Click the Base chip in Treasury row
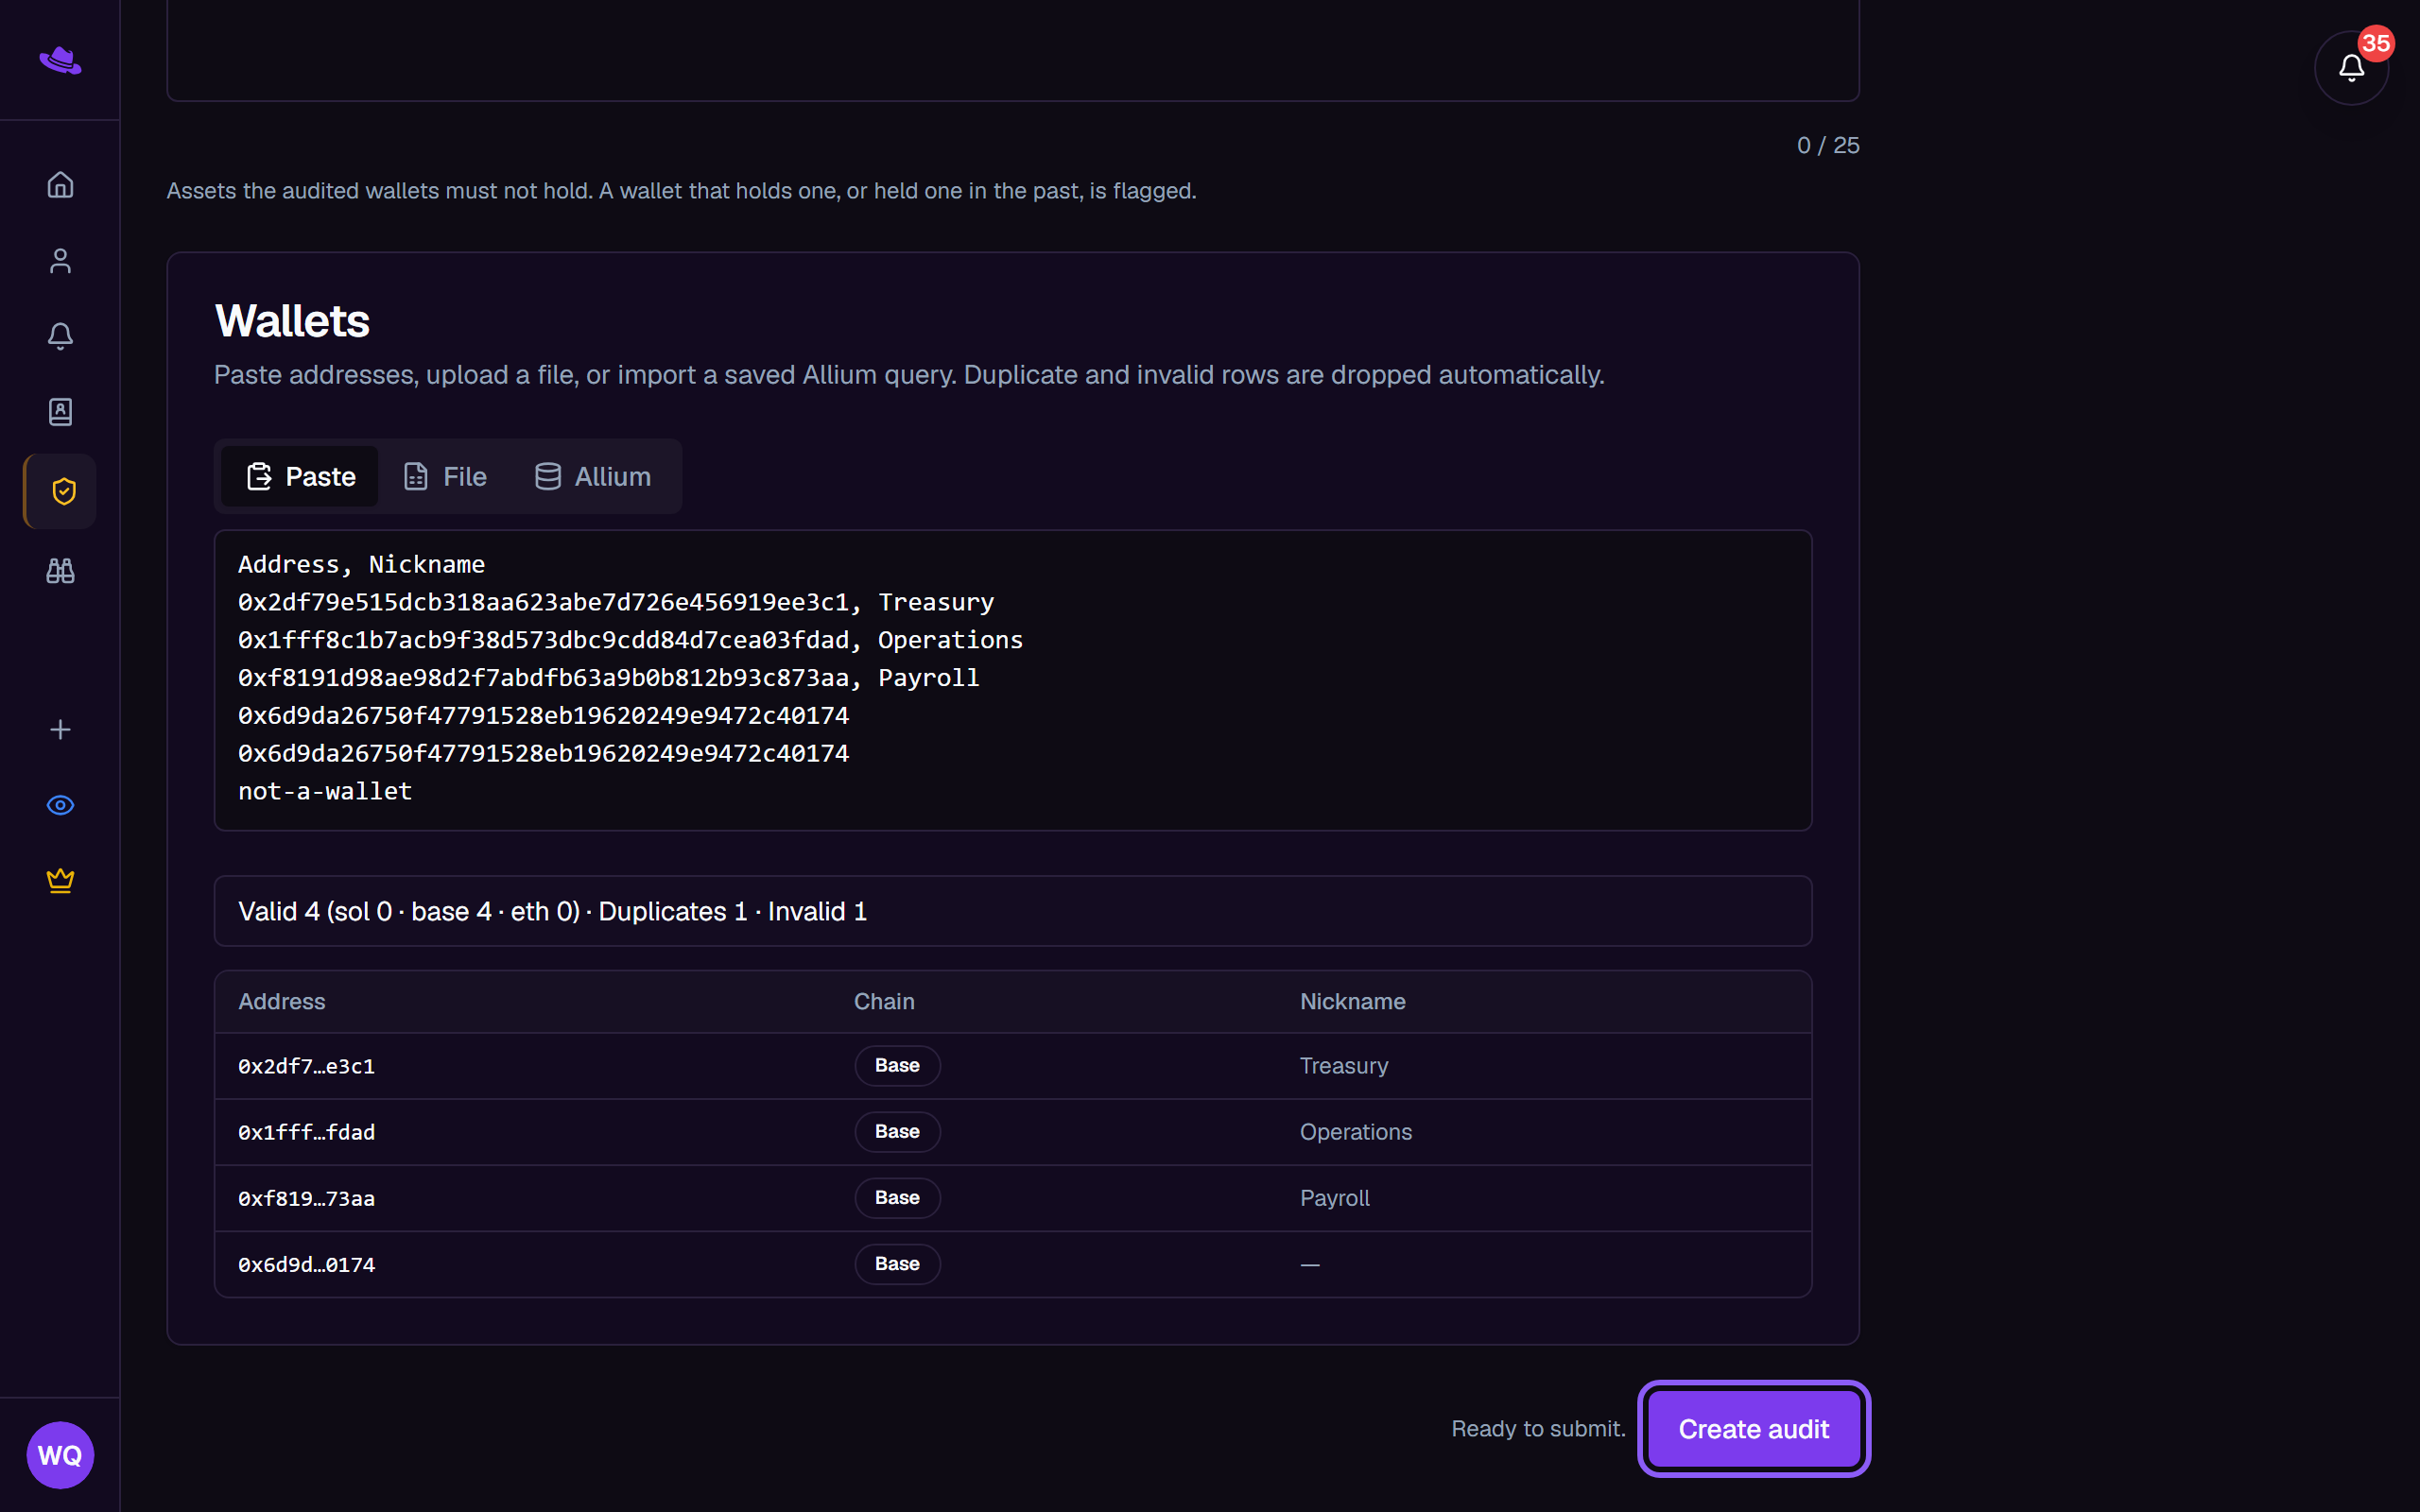The image size is (2420, 1512). tap(897, 1065)
